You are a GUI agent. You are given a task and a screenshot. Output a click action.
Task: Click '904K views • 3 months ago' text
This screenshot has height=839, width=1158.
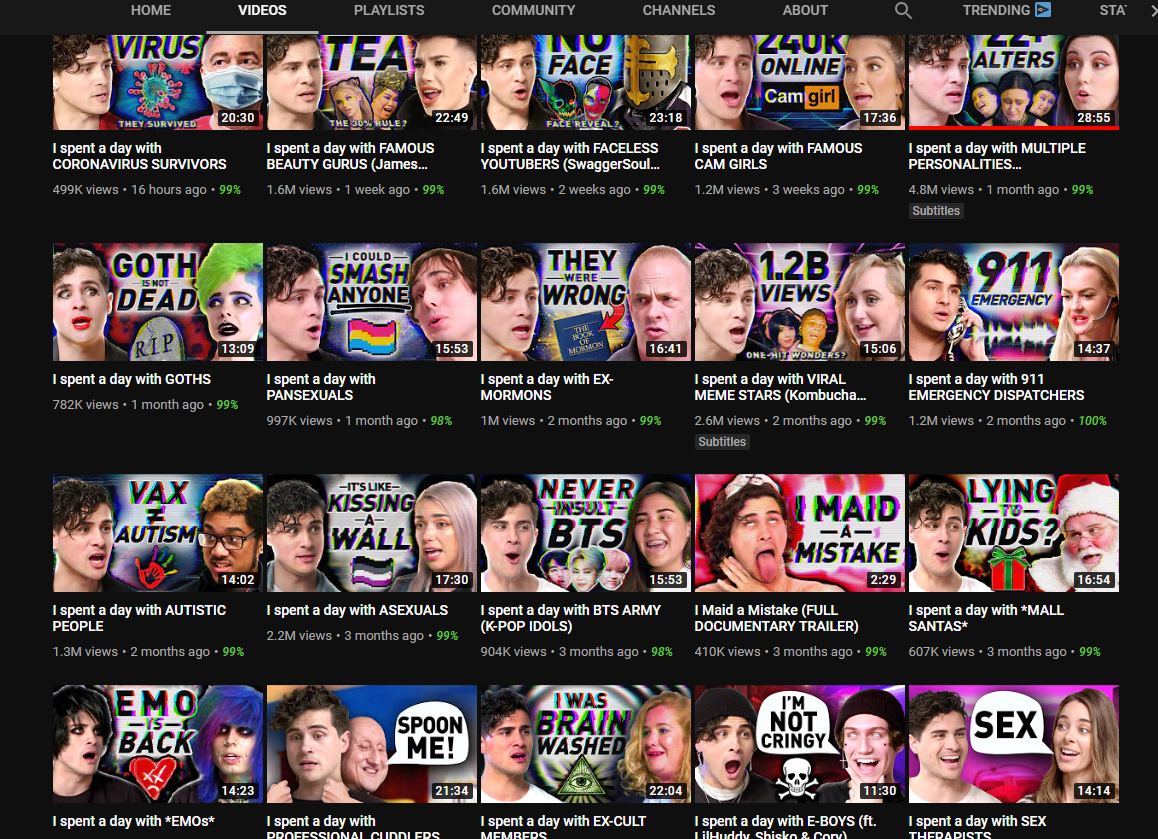[559, 652]
